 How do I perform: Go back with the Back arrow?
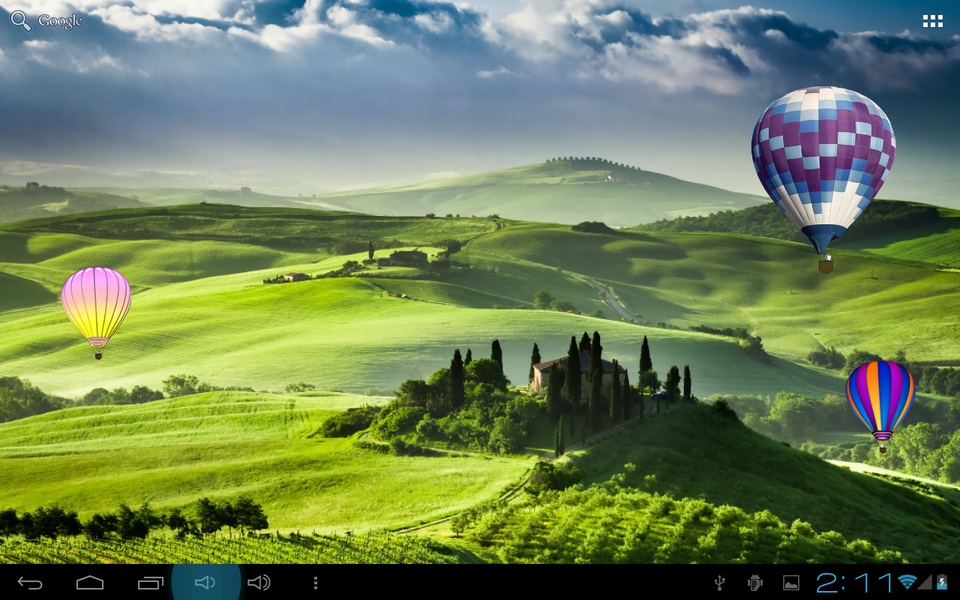coord(30,583)
